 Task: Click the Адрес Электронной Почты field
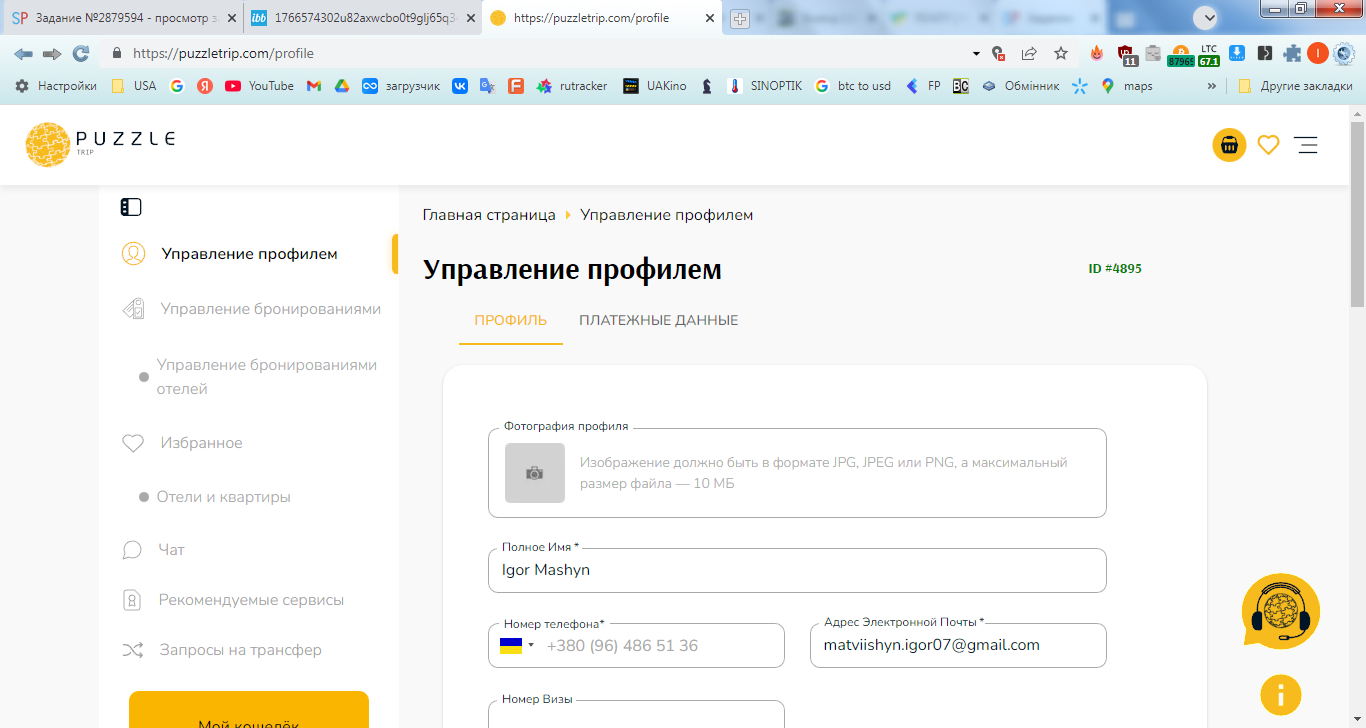(x=958, y=646)
